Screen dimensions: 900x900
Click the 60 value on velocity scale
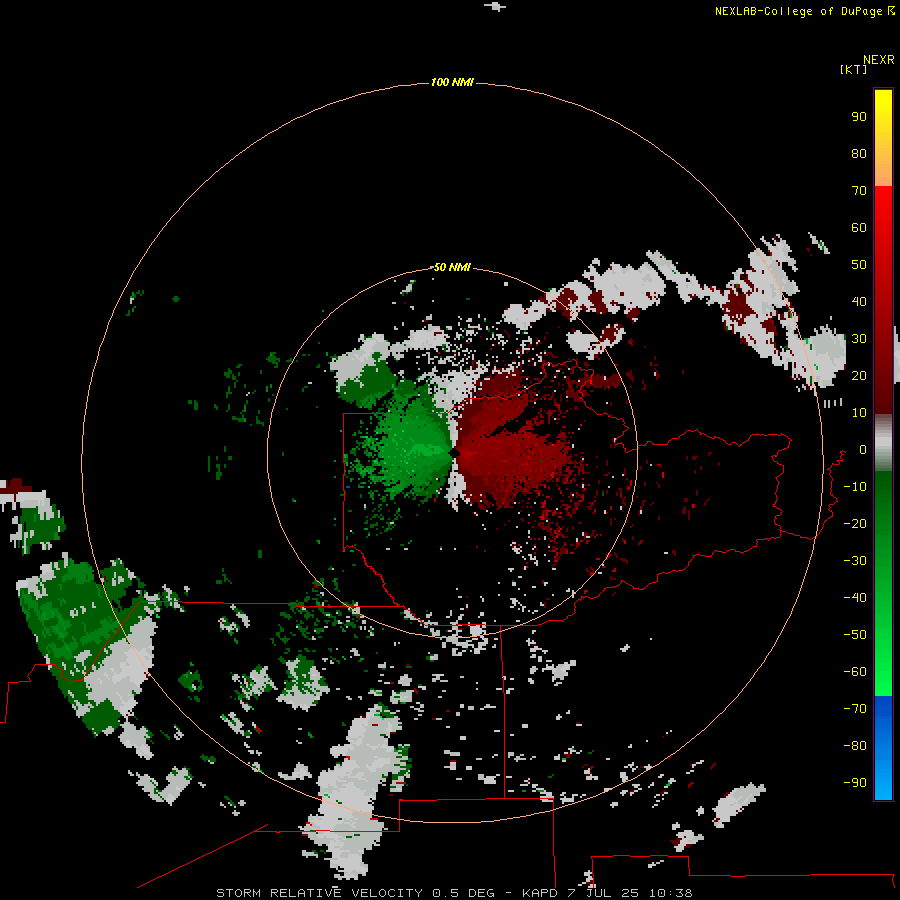point(859,228)
